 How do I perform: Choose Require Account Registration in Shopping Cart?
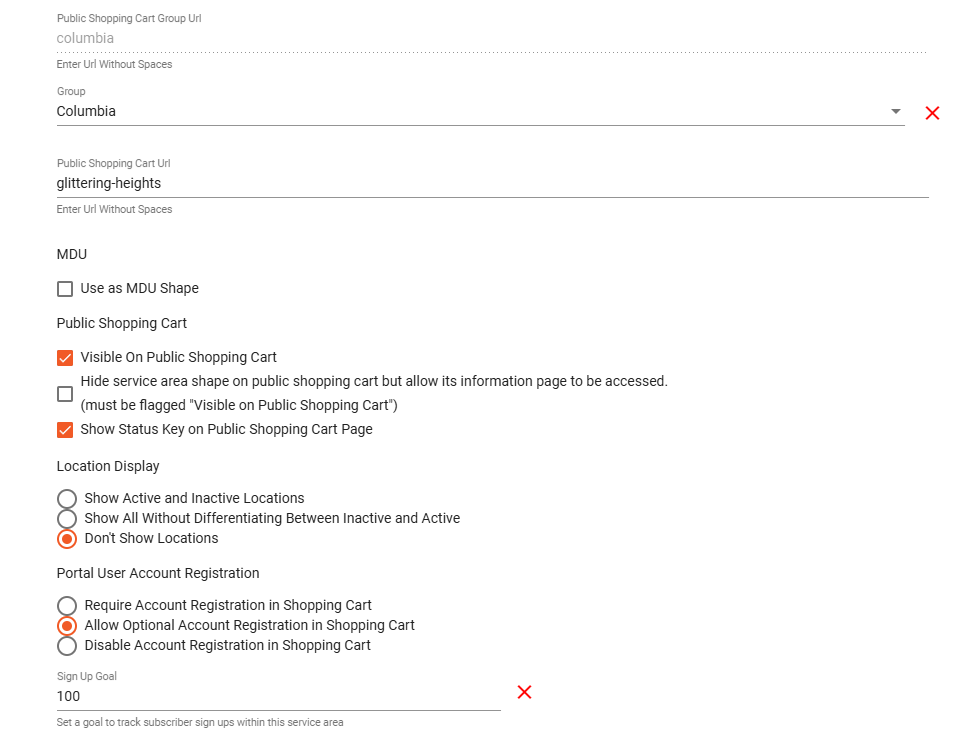(67, 605)
